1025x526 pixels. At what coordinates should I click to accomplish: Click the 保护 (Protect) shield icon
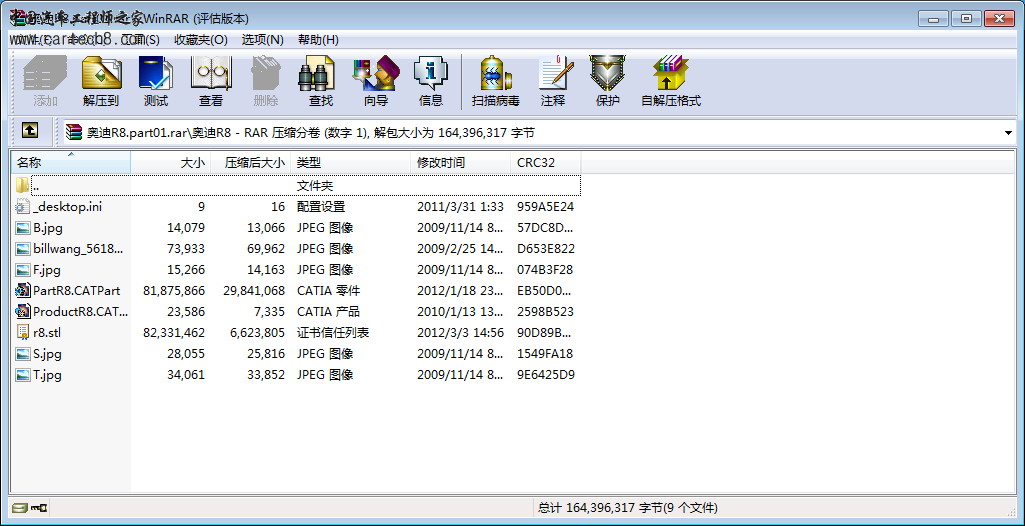click(607, 73)
